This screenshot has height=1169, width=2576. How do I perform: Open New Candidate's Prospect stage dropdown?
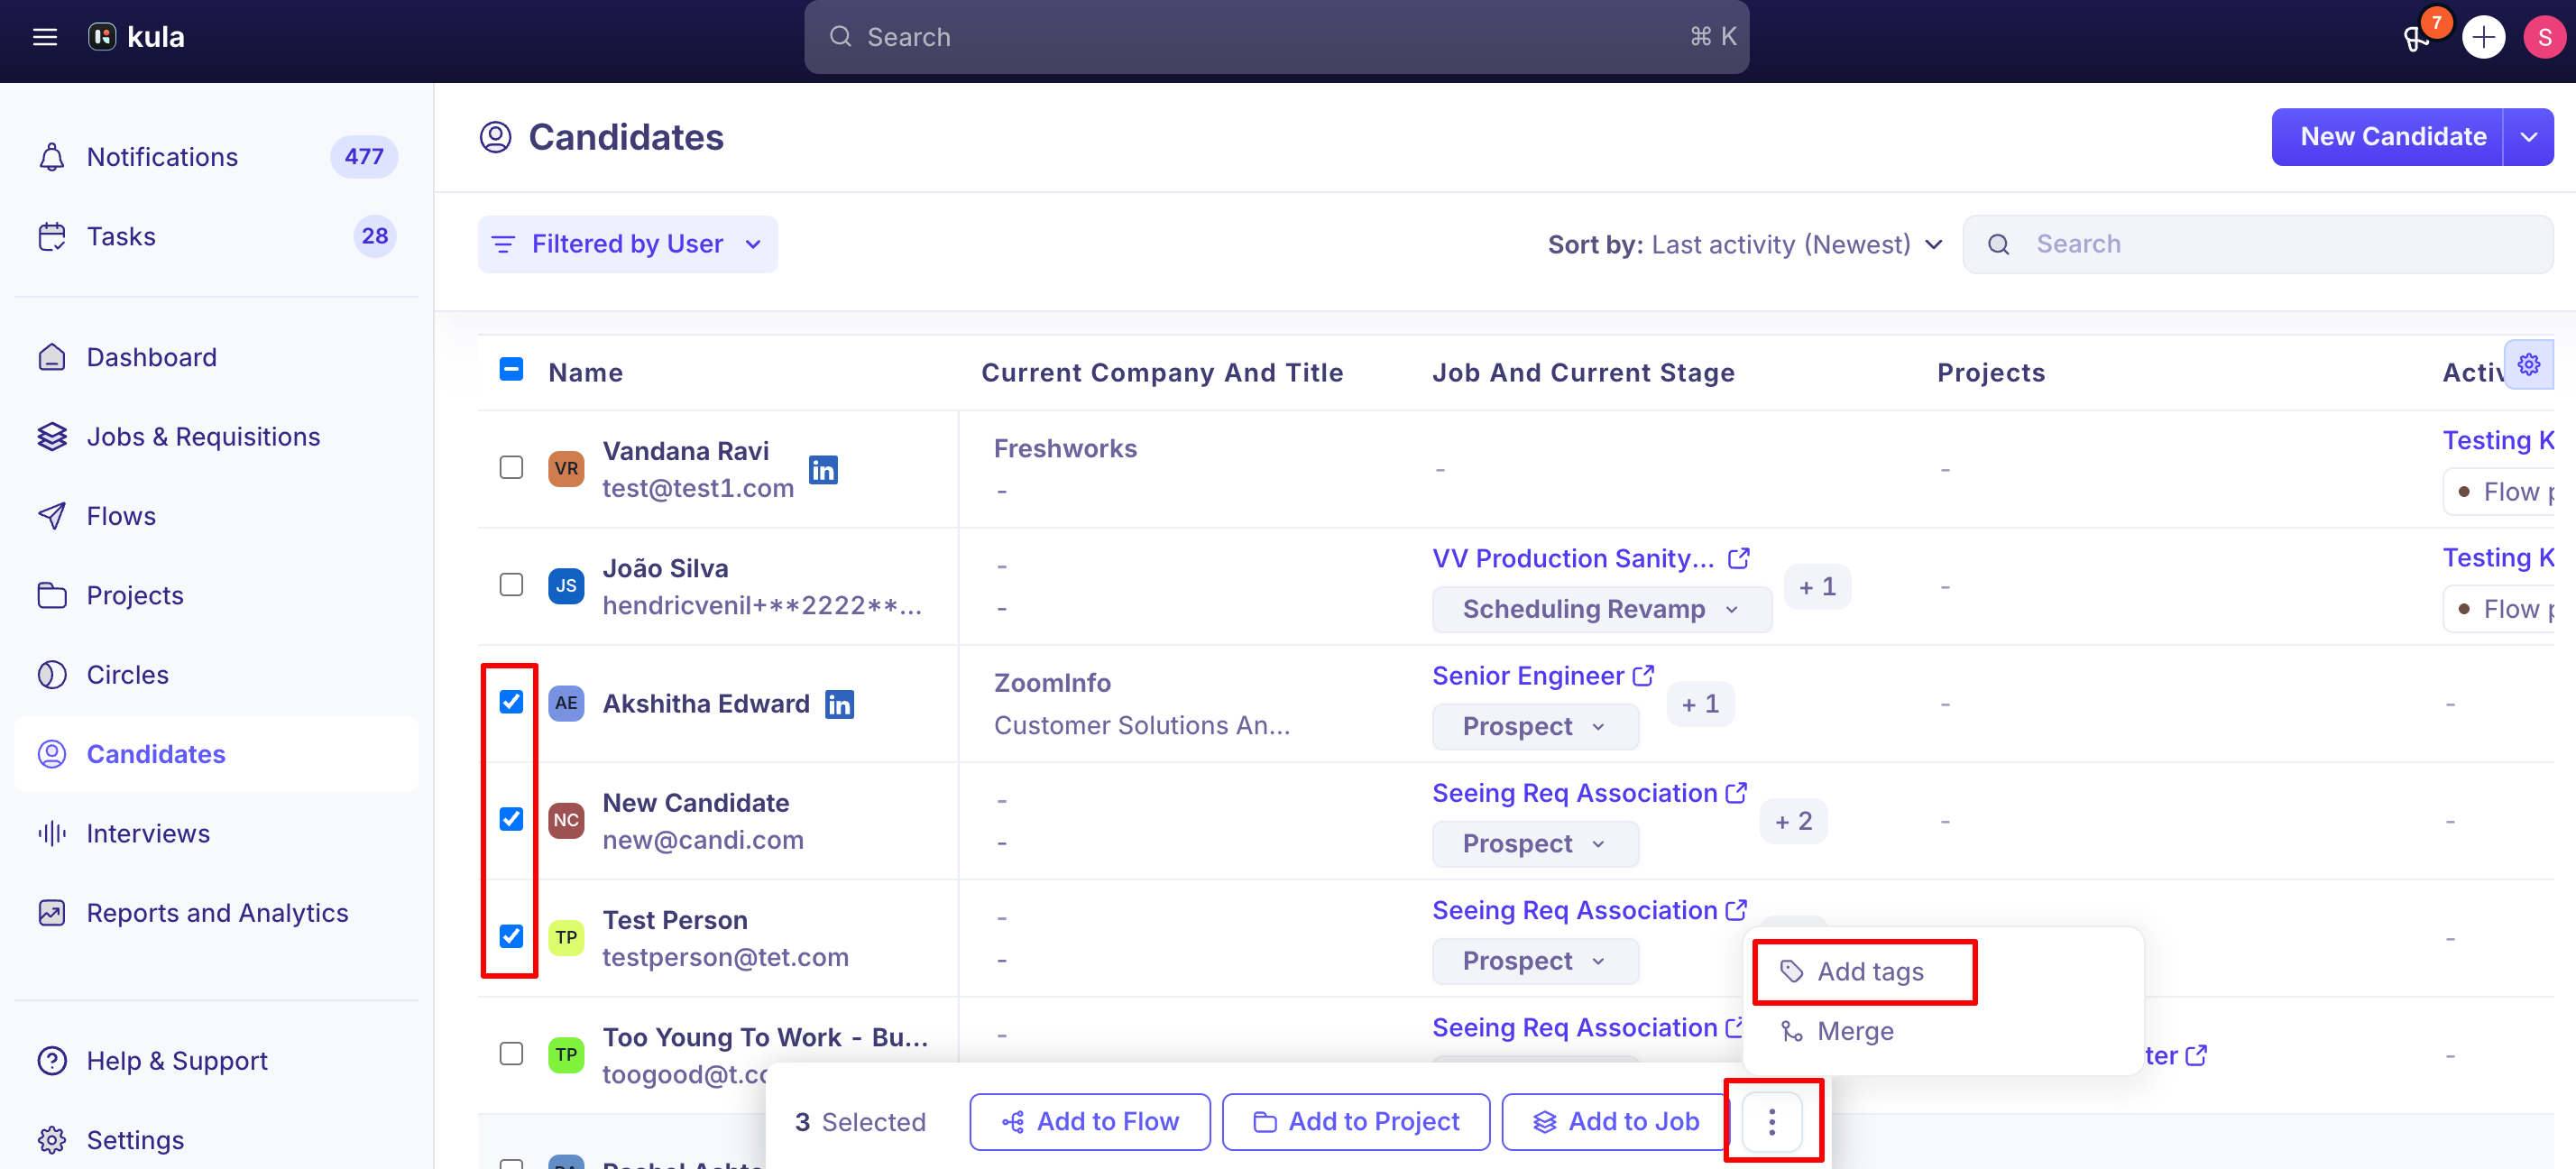1535,843
